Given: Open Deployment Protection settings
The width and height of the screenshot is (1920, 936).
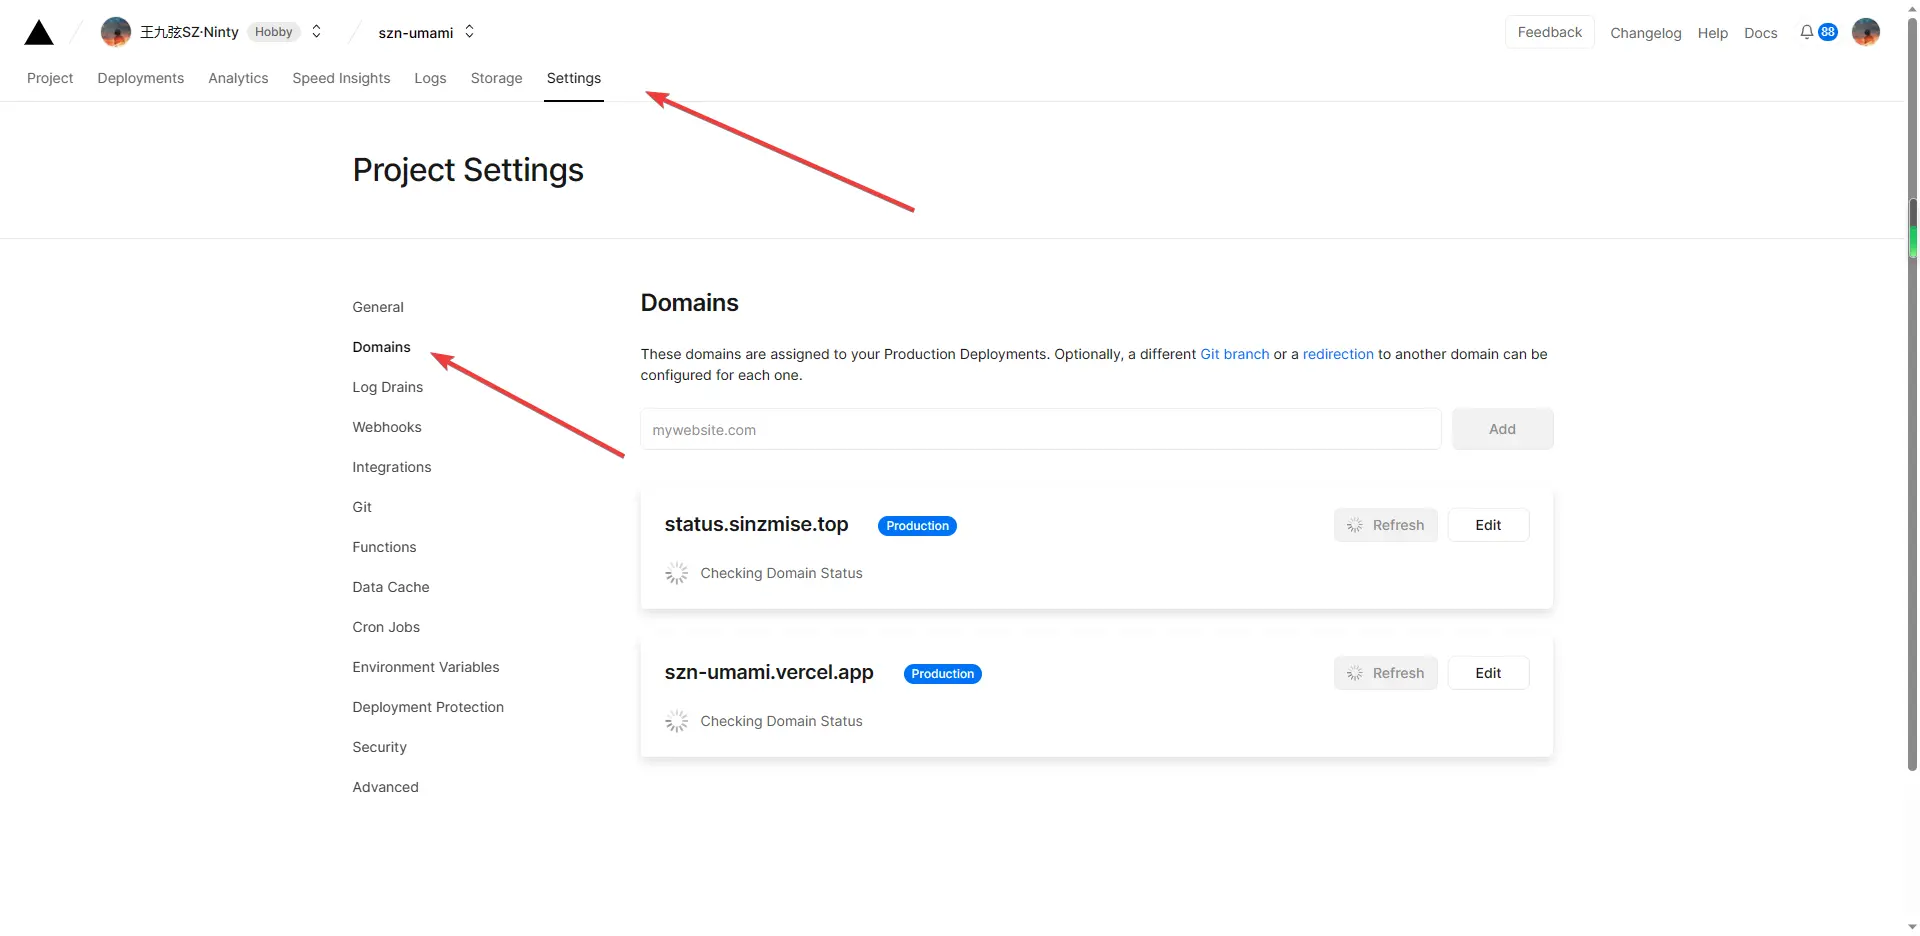Looking at the screenshot, I should click(x=428, y=707).
